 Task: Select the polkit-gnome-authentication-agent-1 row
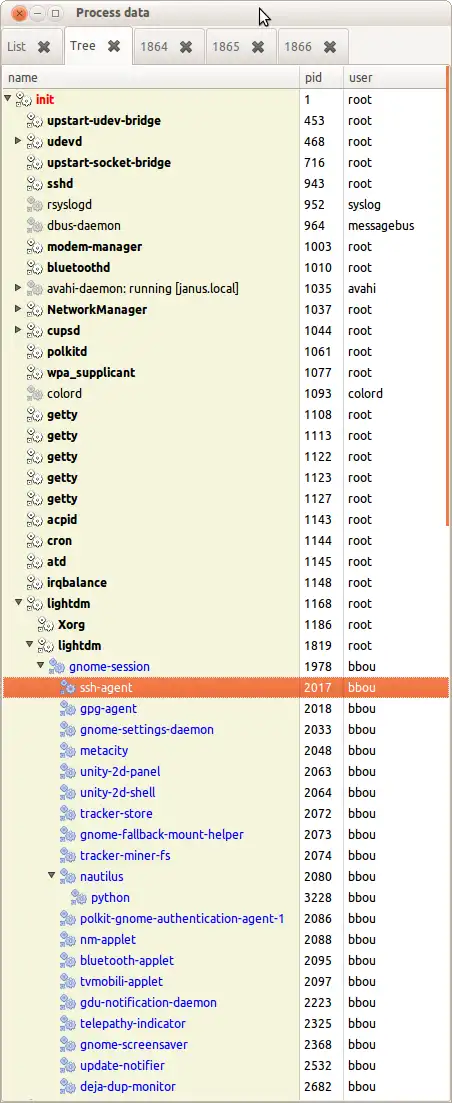(x=224, y=919)
